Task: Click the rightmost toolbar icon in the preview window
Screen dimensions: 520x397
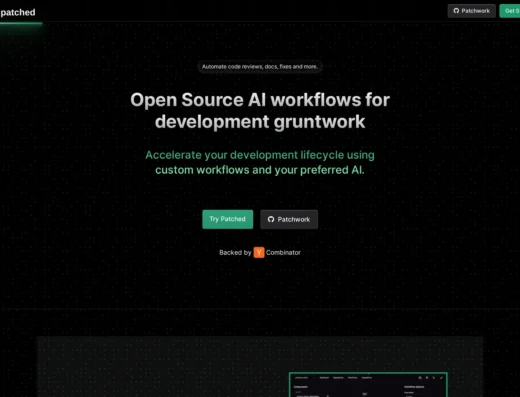Action: tap(441, 378)
